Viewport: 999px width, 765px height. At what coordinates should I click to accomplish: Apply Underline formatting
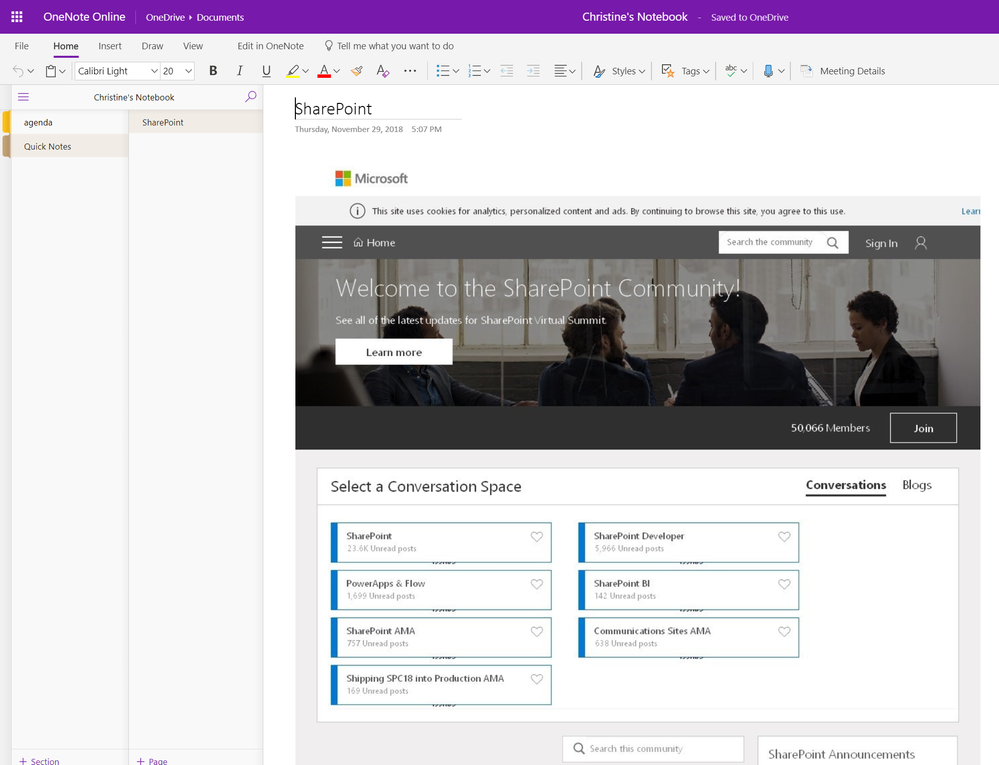point(266,71)
